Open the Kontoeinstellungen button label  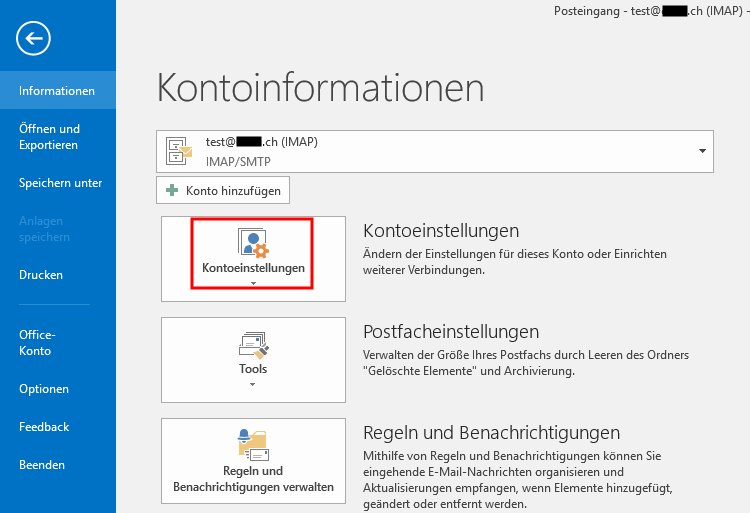(x=253, y=268)
